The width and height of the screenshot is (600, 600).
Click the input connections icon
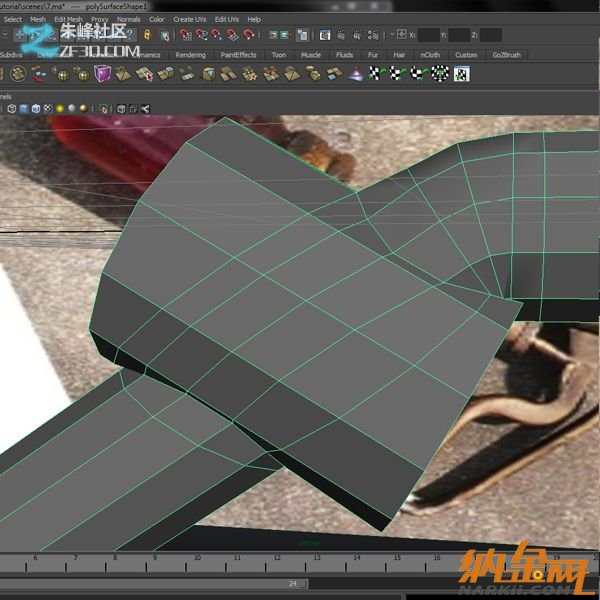point(273,35)
